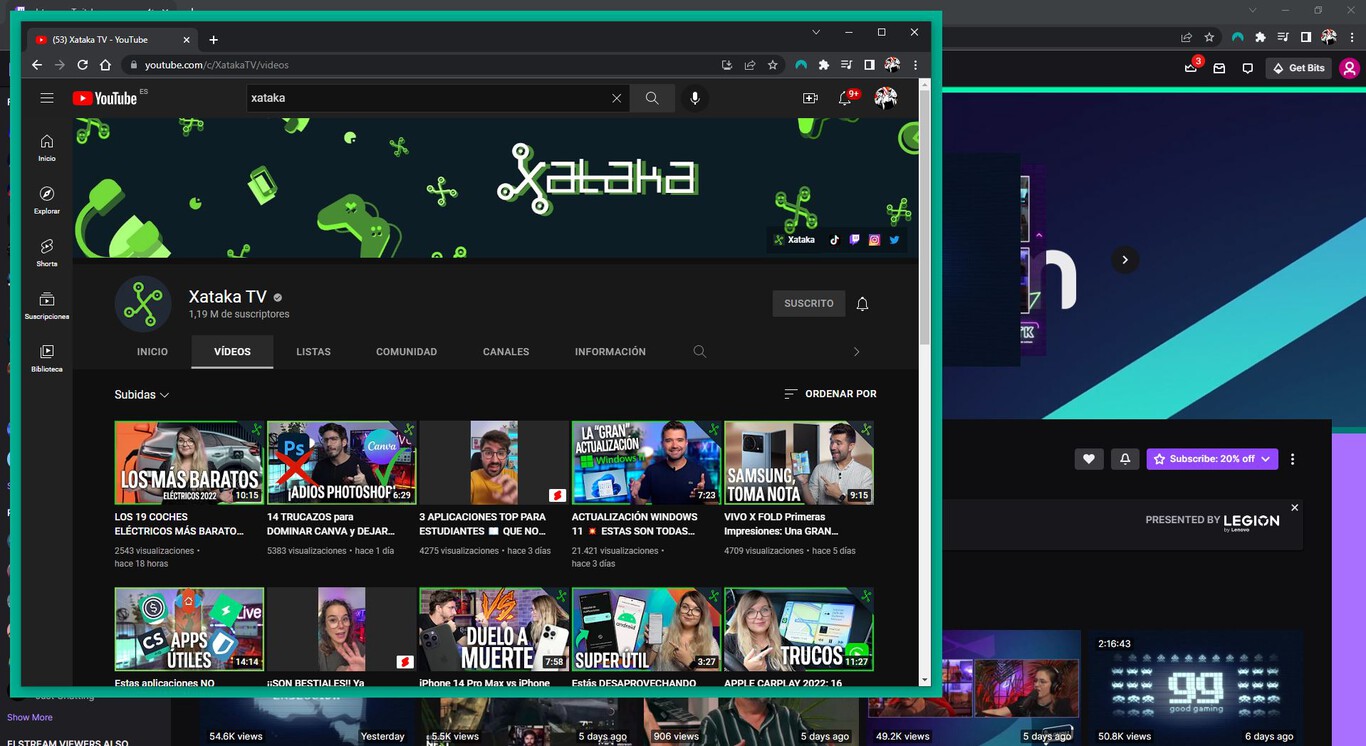Click the SUSCRITO button

click(x=809, y=303)
